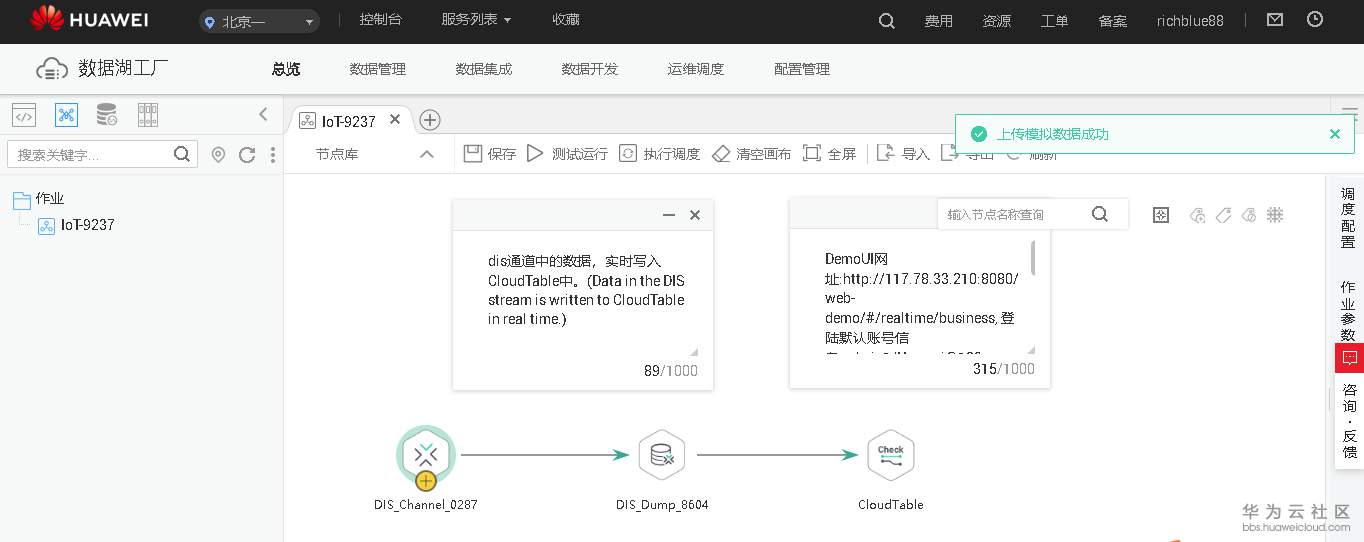This screenshot has height=542, width=1364.
Task: Click the third tag icon left of grid
Action: [1249, 215]
